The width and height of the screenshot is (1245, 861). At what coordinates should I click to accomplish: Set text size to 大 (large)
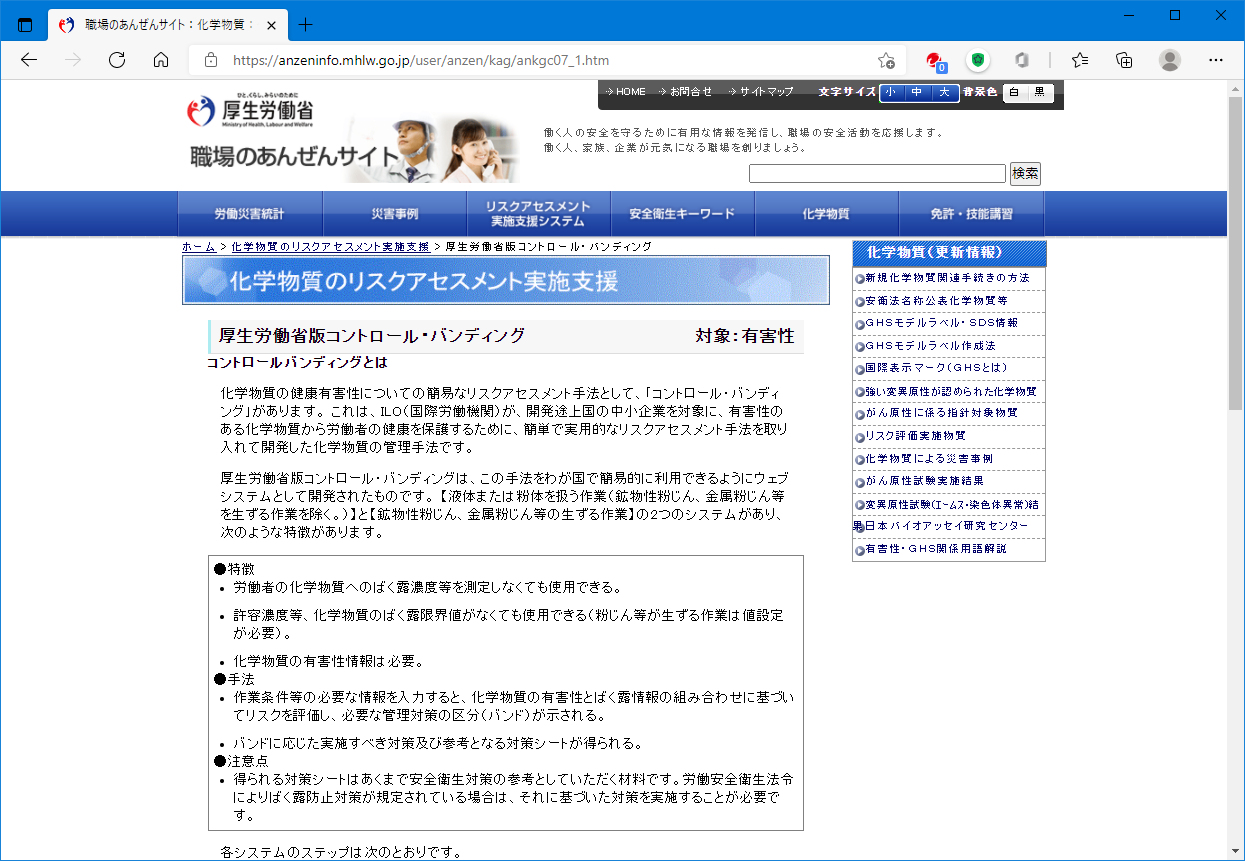tap(945, 93)
